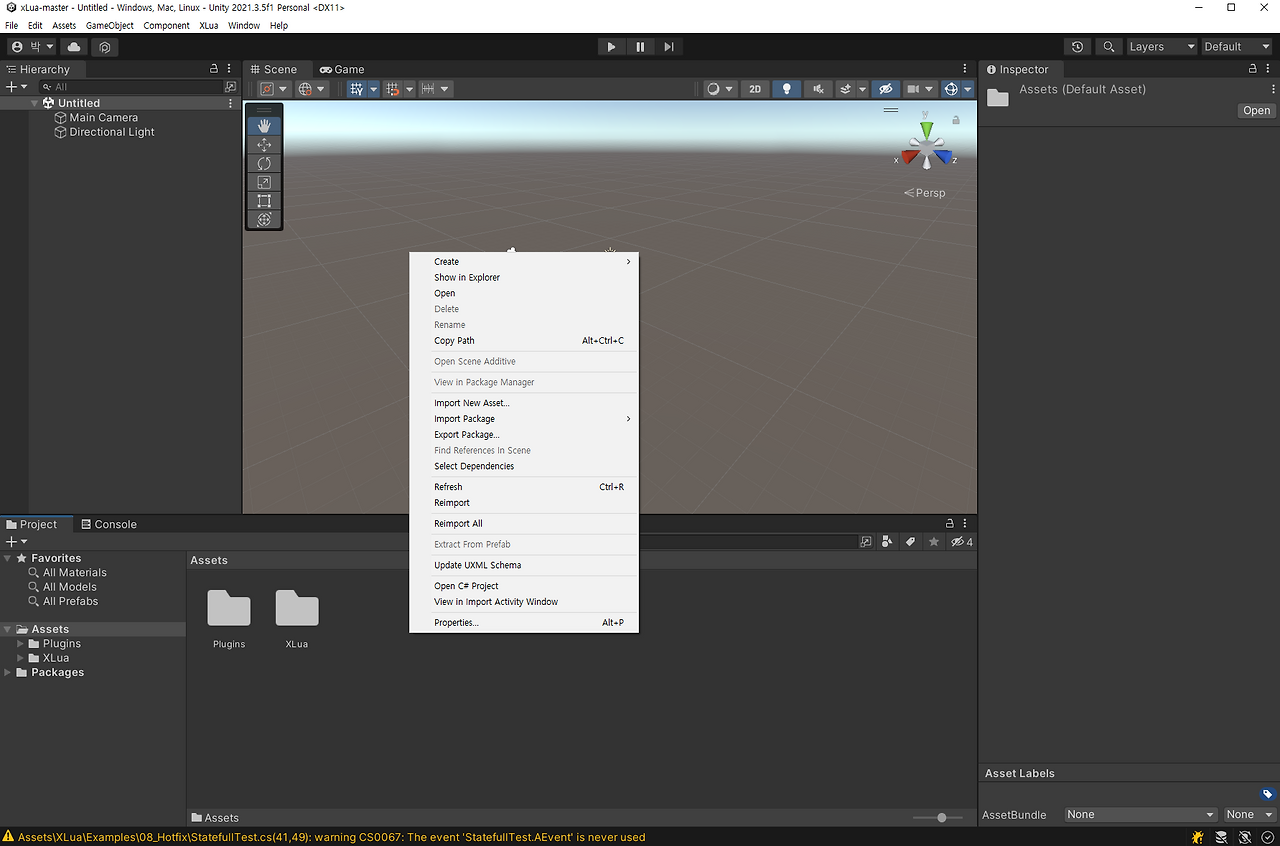Open the Undo History icon
The height and width of the screenshot is (846, 1280).
(x=1077, y=46)
